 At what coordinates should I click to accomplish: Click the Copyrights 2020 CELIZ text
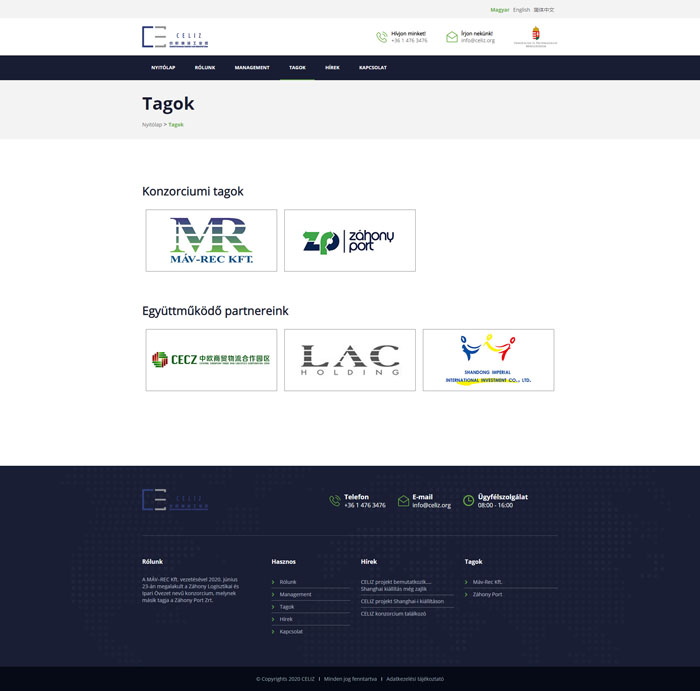[285, 679]
